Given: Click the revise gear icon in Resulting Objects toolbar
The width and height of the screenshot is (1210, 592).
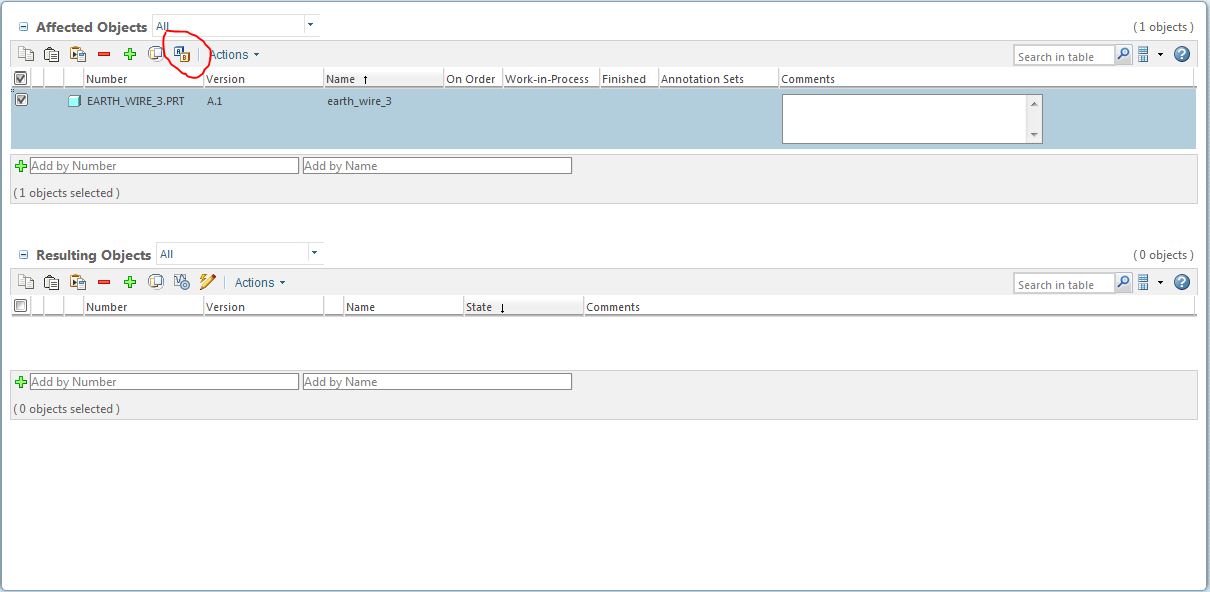Looking at the screenshot, I should (182, 283).
